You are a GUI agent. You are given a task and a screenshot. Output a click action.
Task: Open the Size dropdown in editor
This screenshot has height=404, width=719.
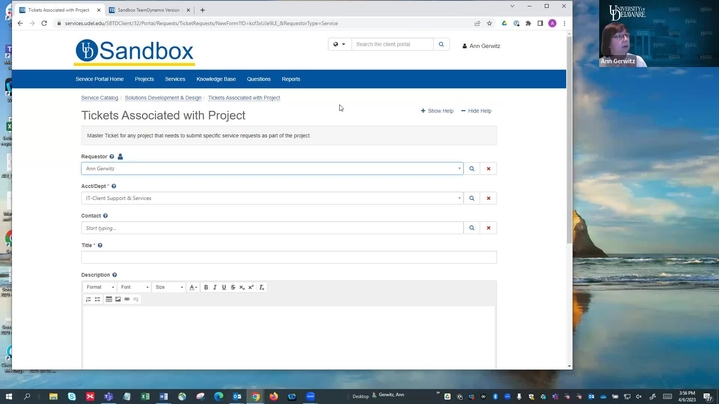(168, 287)
